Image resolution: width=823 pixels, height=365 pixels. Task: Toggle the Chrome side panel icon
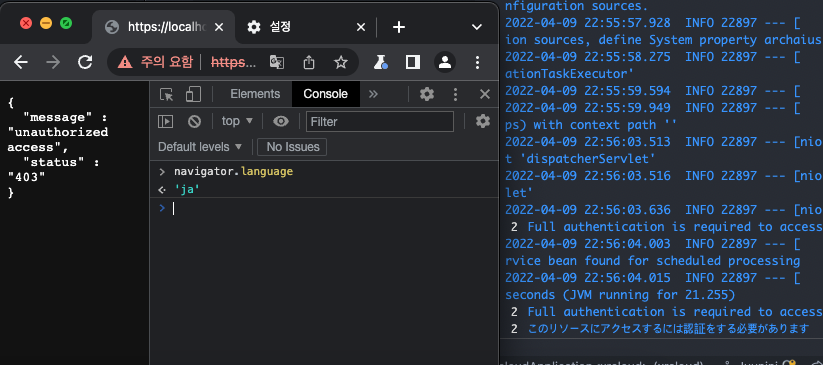413,62
